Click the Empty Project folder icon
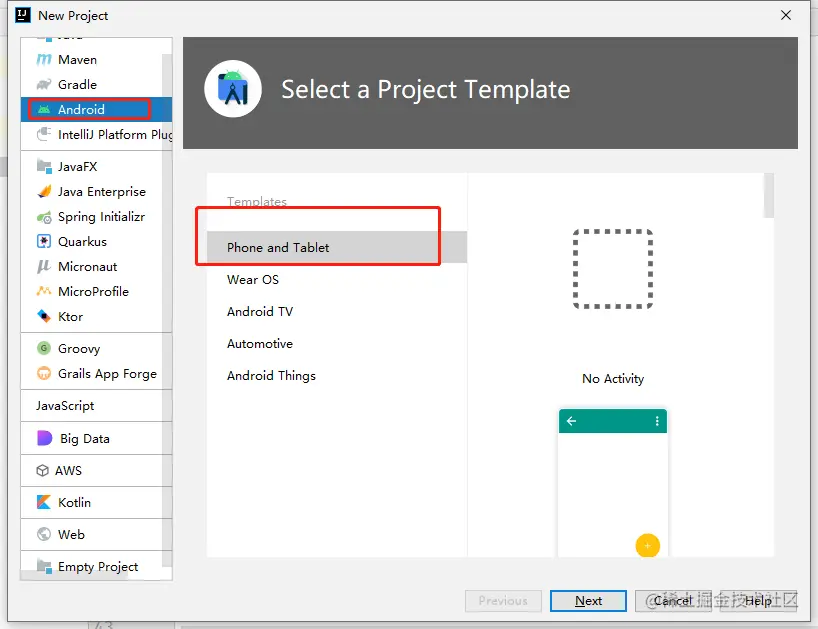 pyautogui.click(x=44, y=566)
